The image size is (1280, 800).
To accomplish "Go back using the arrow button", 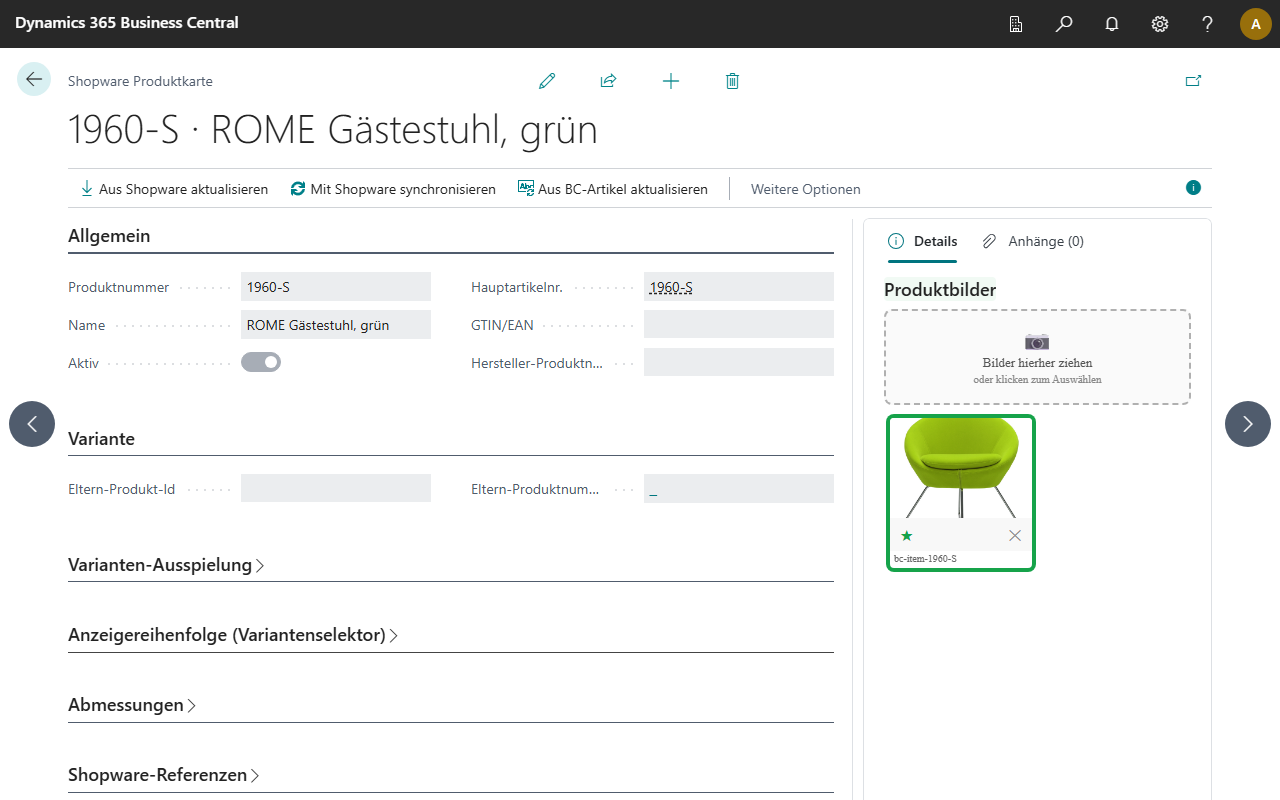I will click(x=34, y=80).
